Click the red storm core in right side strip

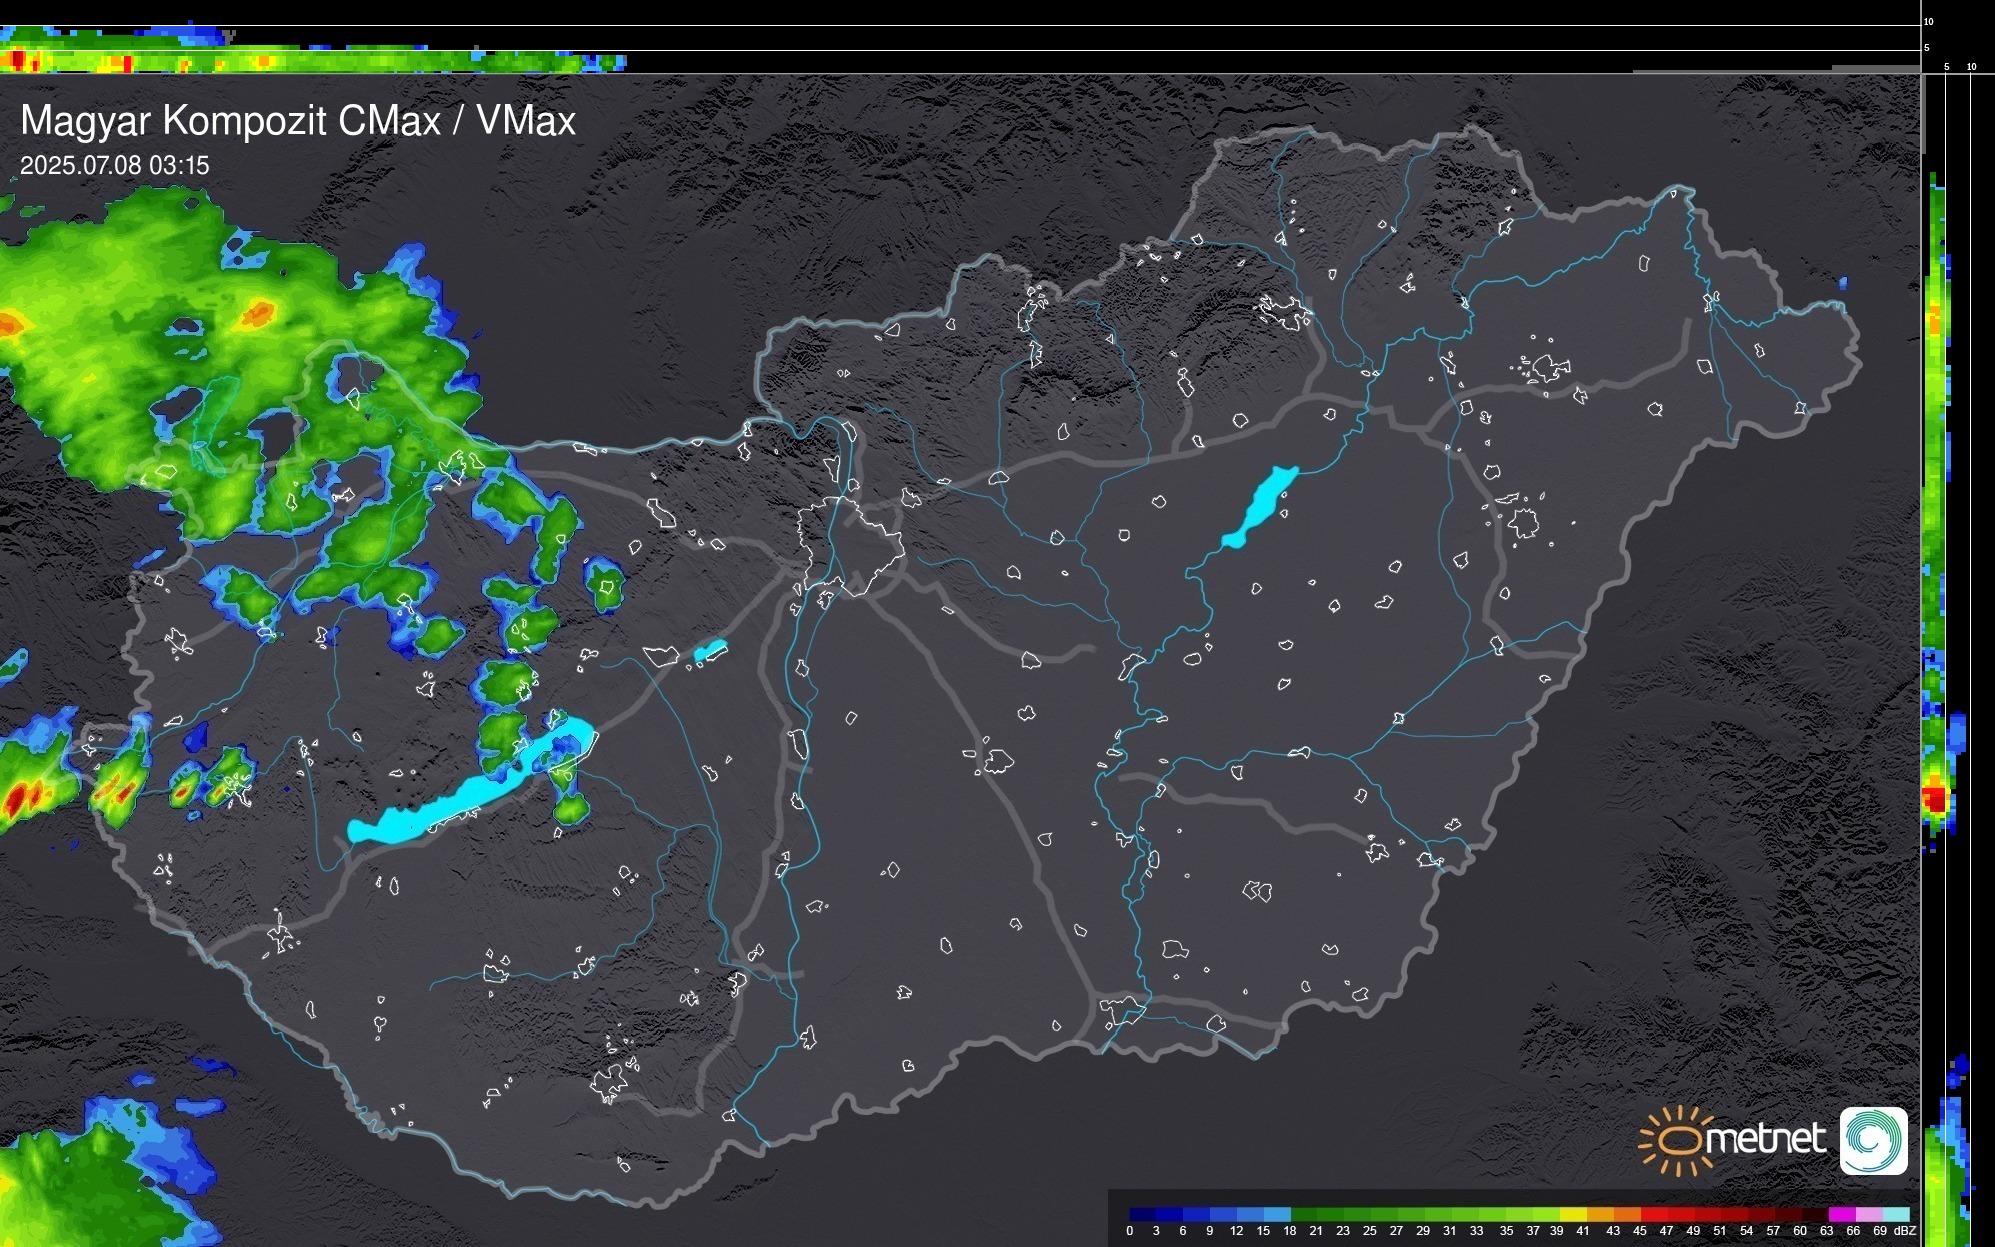[x=1936, y=799]
